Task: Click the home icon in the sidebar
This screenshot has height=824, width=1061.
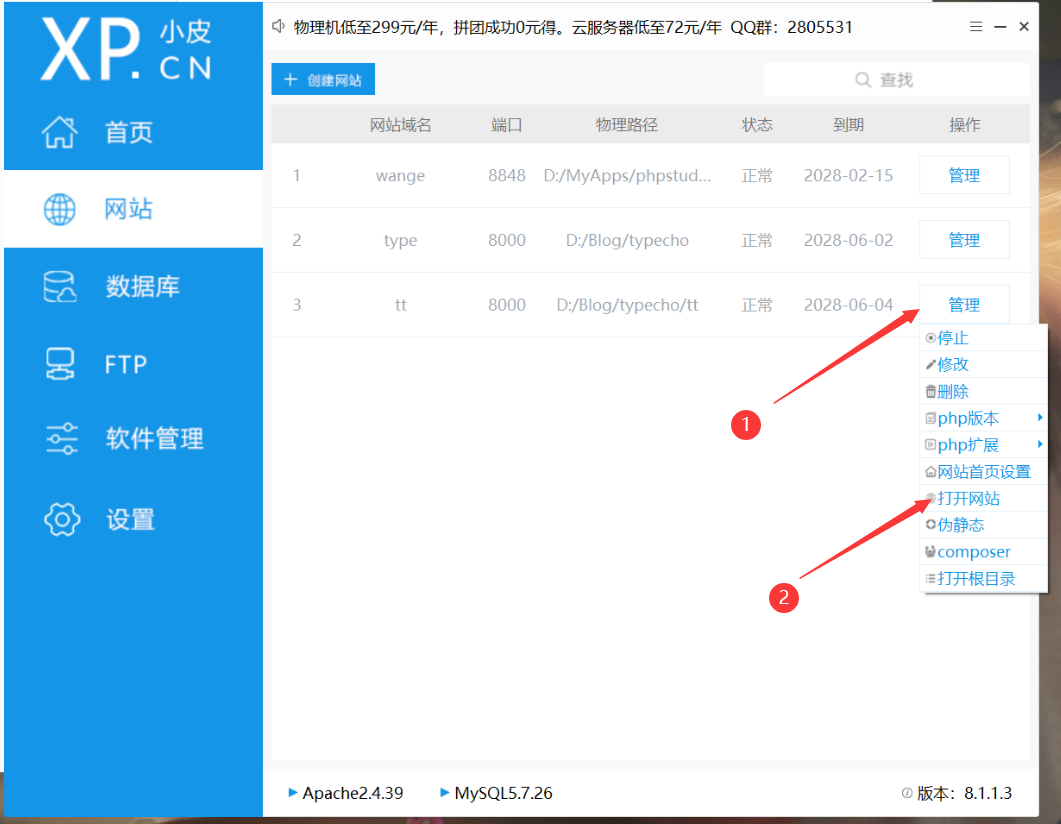Action: pyautogui.click(x=59, y=131)
